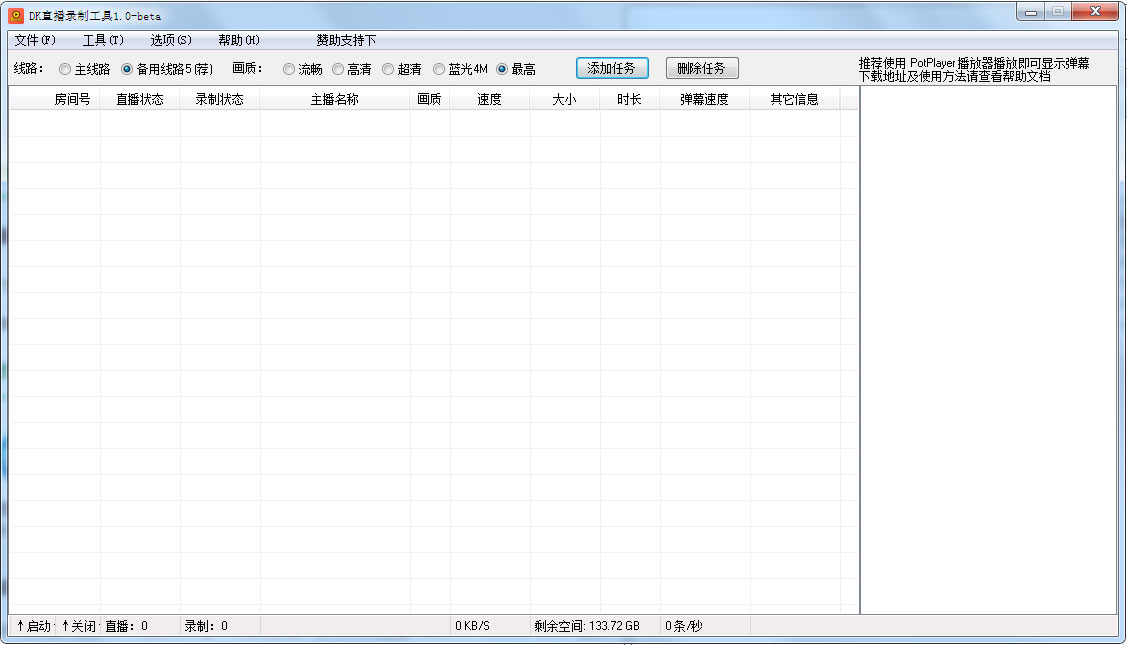The width and height of the screenshot is (1127, 645).
Task: Select 蓝光4M quality option
Action: [x=439, y=69]
